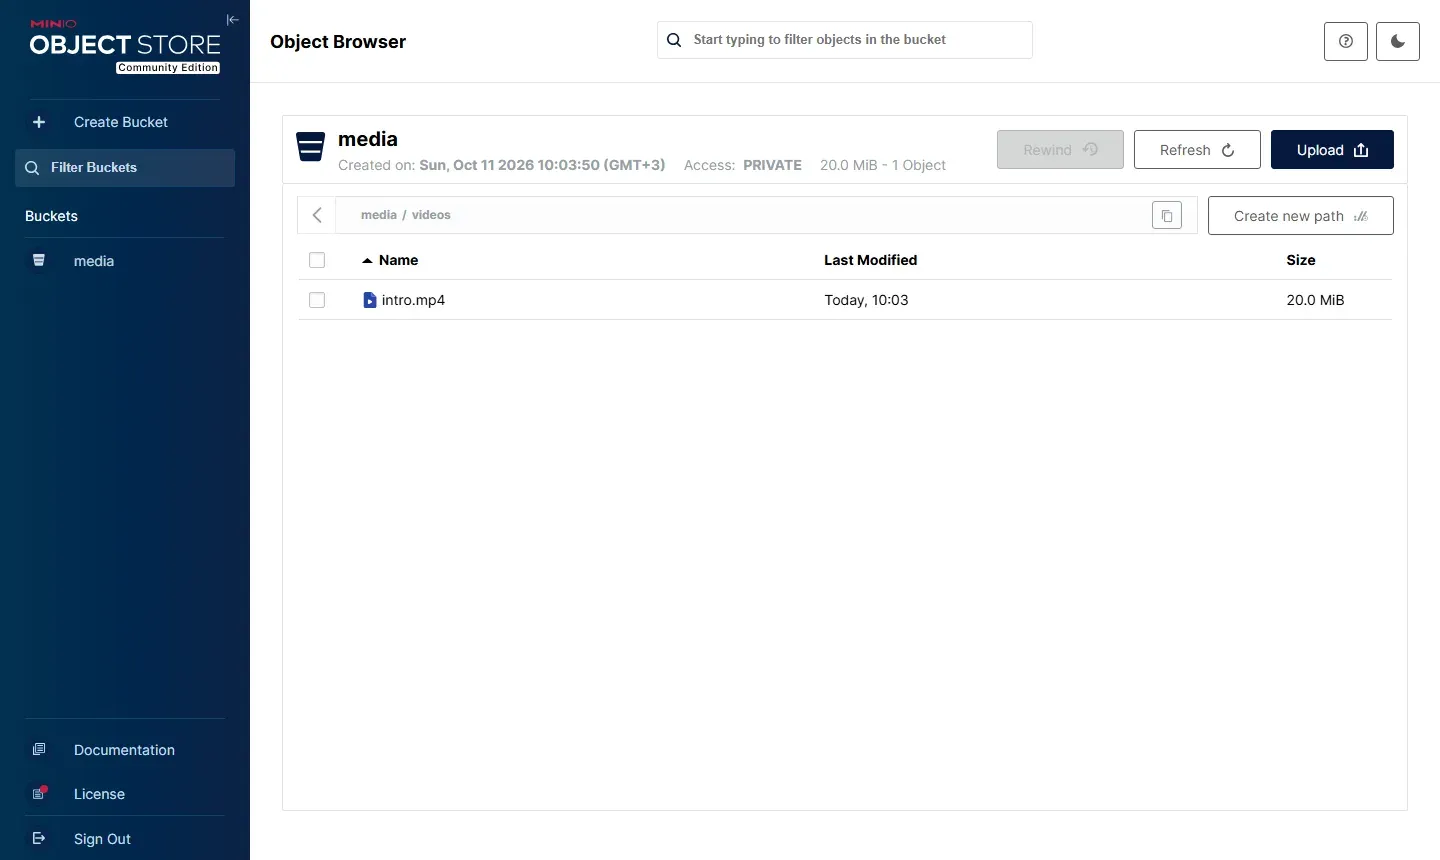Focus the Filter Buckets input
The width and height of the screenshot is (1440, 860).
(125, 168)
